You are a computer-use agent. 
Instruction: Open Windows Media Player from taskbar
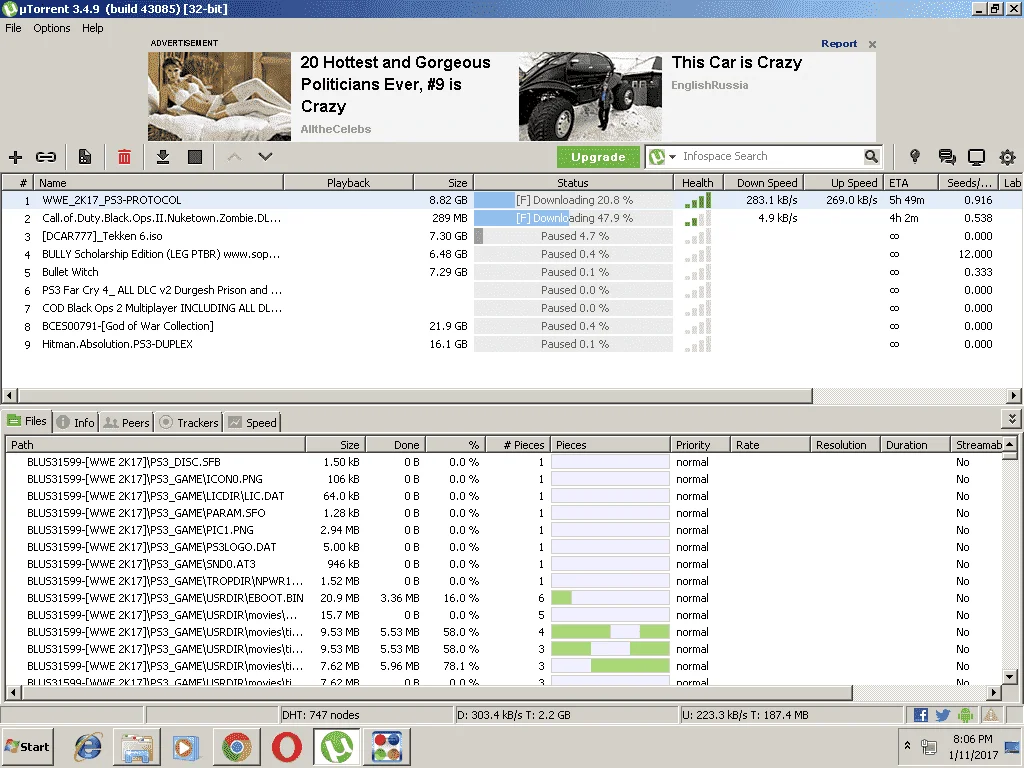(186, 747)
